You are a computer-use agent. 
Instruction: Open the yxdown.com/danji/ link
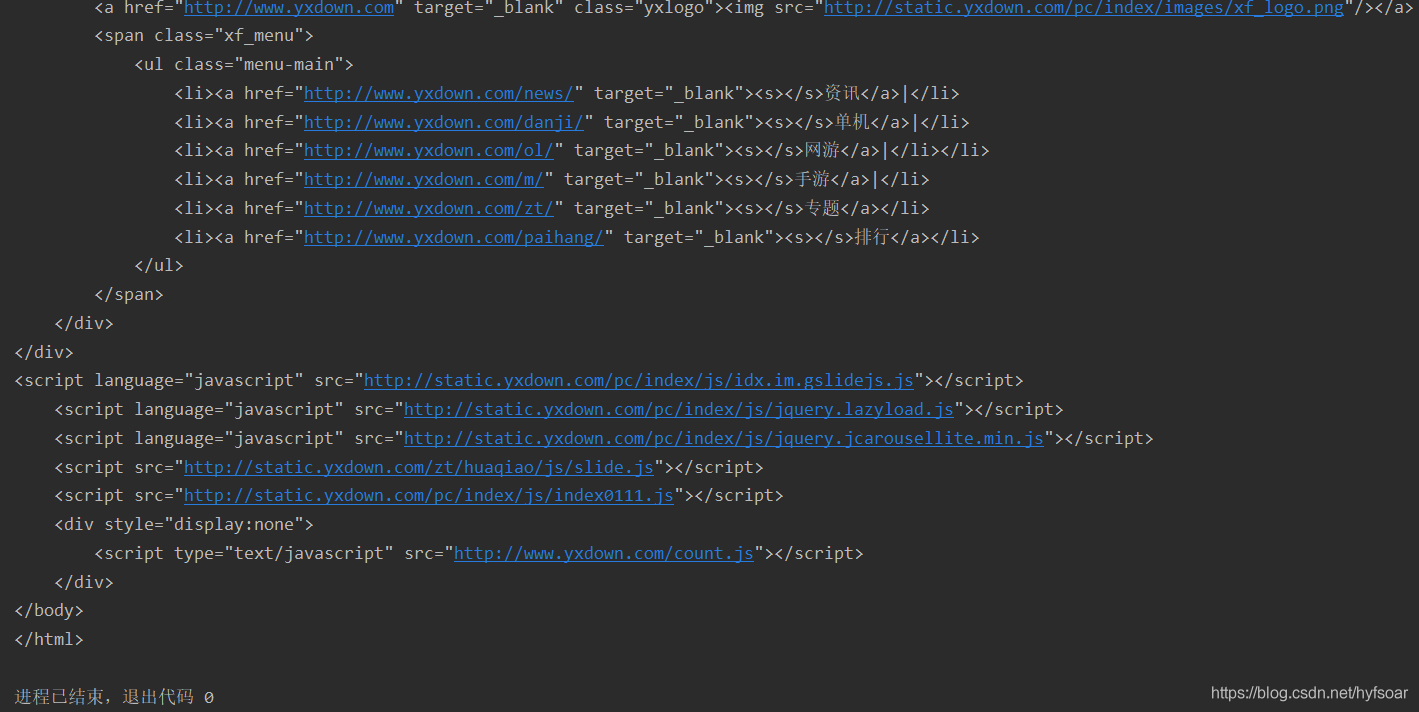click(444, 122)
